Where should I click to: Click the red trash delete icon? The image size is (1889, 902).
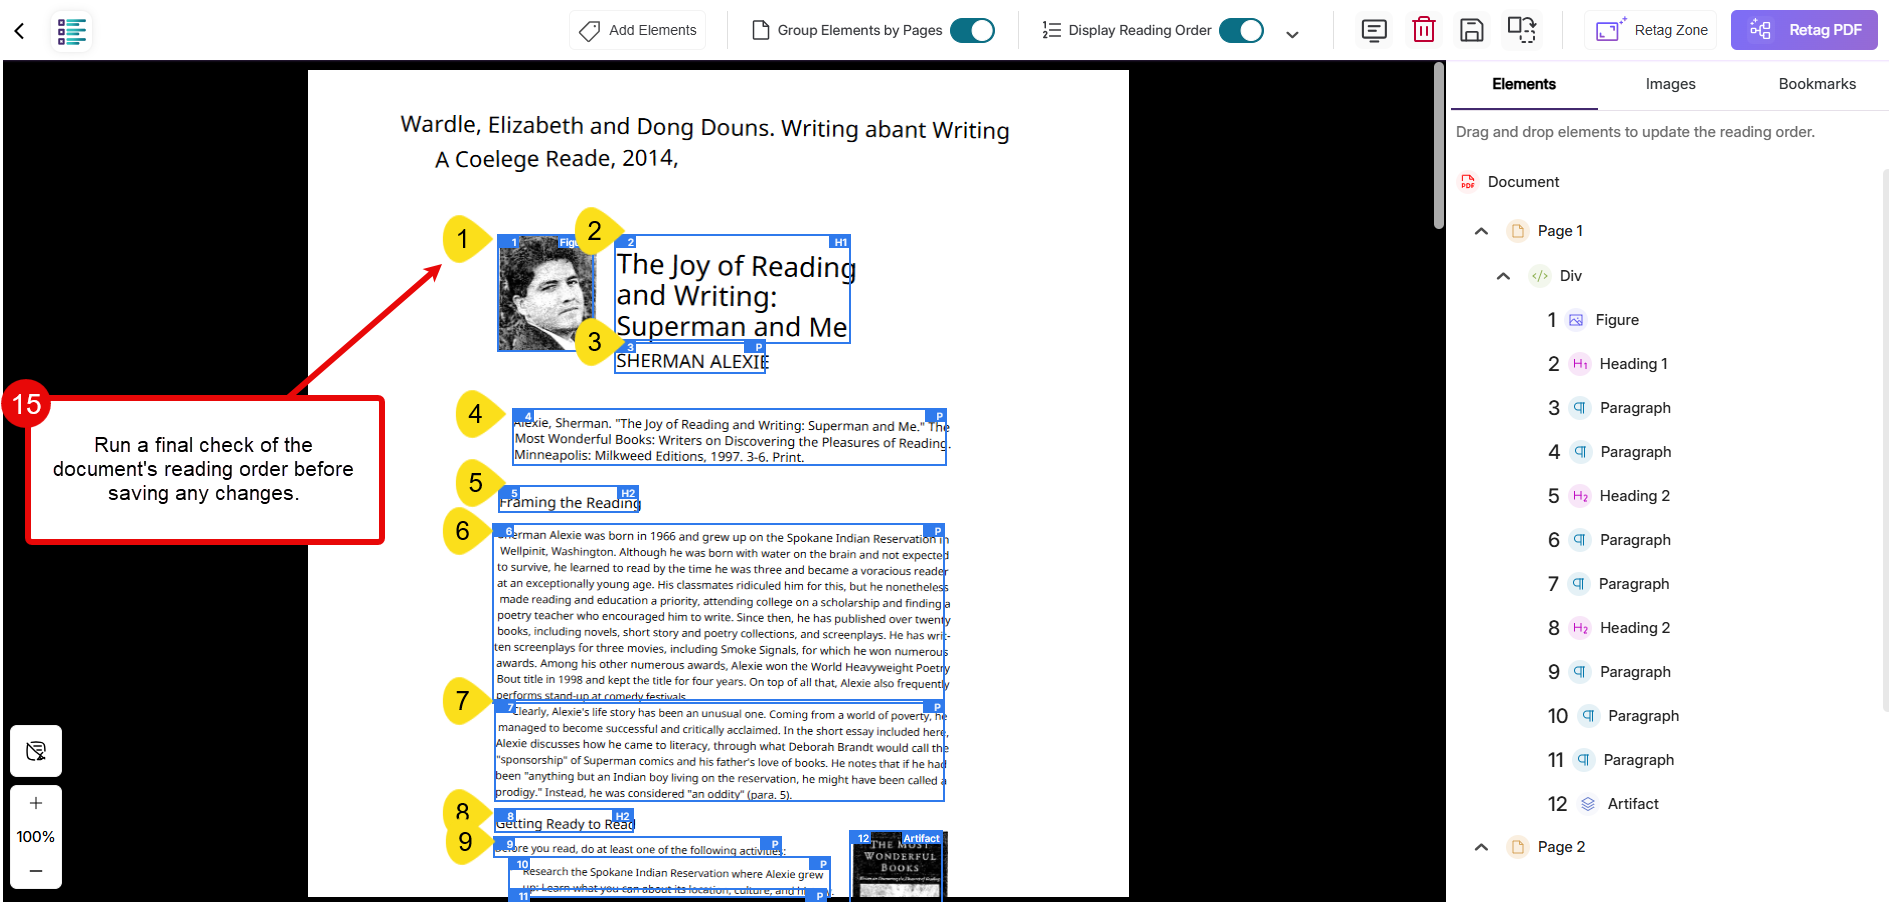[x=1423, y=30]
